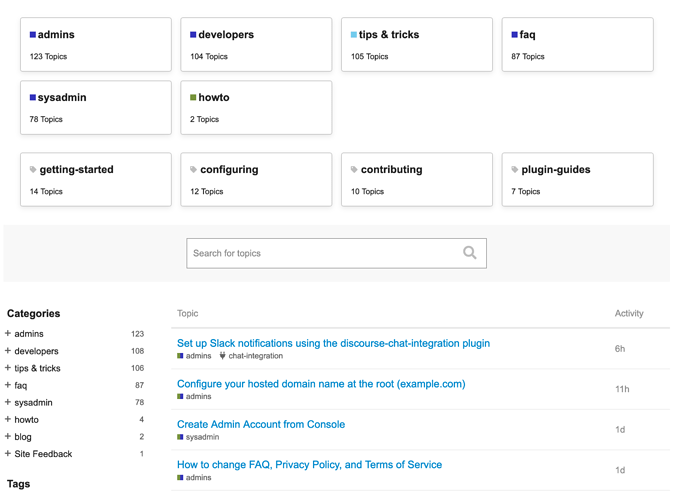Open the sysadmin category card
This screenshot has width=680, height=500.
(x=96, y=108)
